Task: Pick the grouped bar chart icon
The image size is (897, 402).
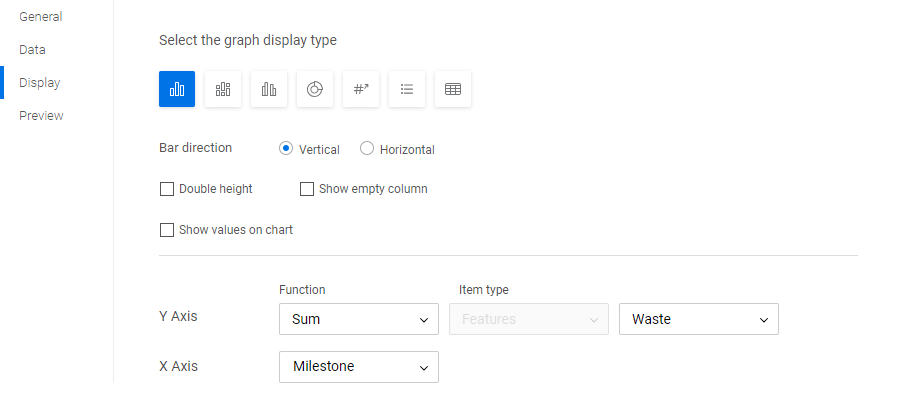Action: point(269,89)
